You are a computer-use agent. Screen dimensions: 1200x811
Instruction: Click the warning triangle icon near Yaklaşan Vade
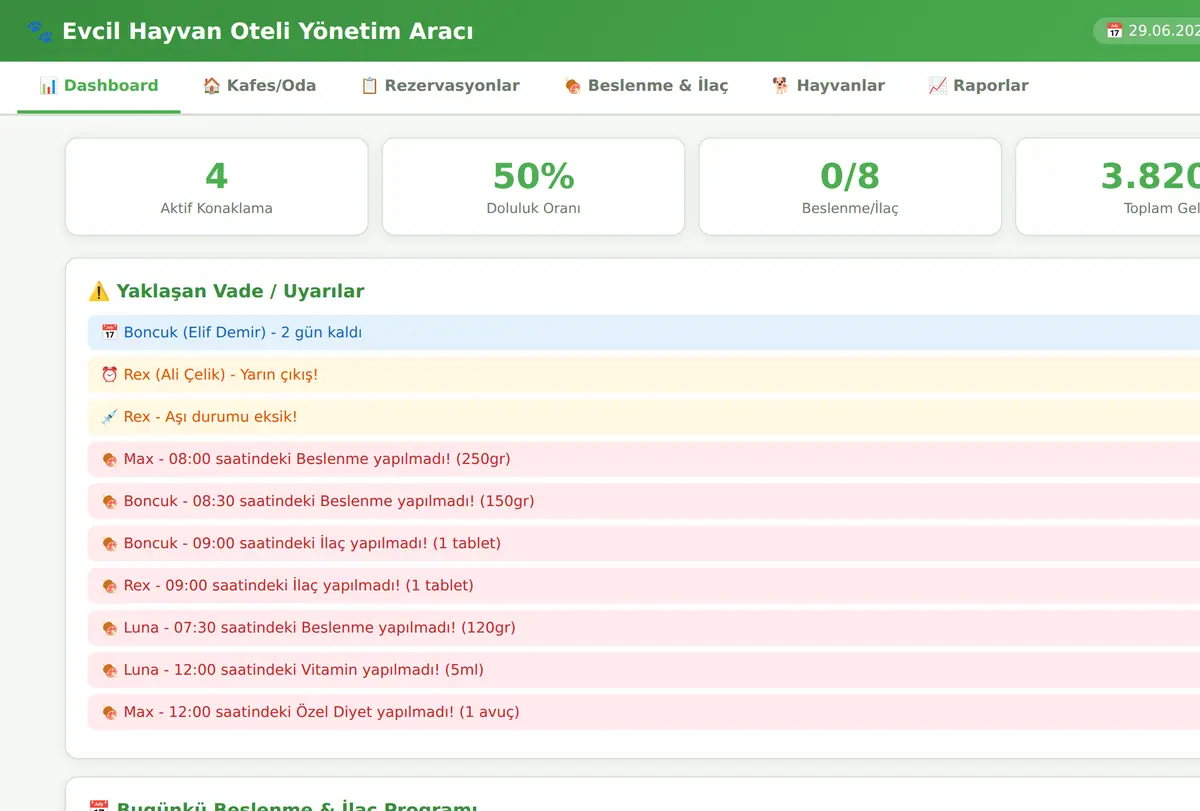(x=99, y=291)
